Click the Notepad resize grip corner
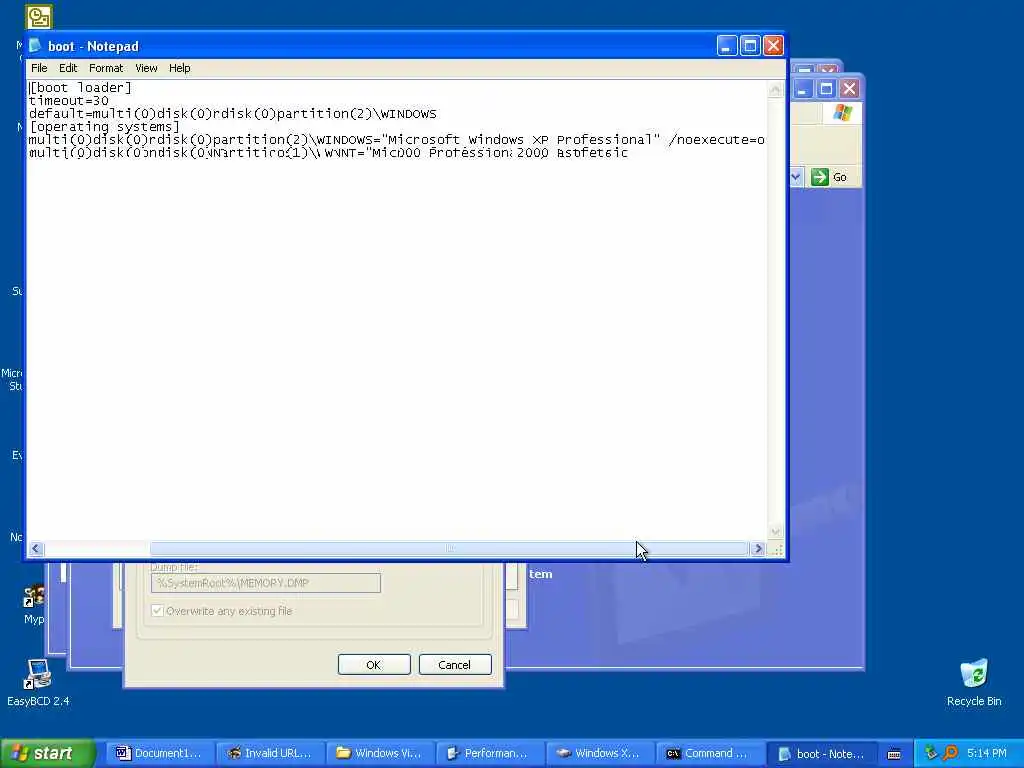 coord(776,550)
